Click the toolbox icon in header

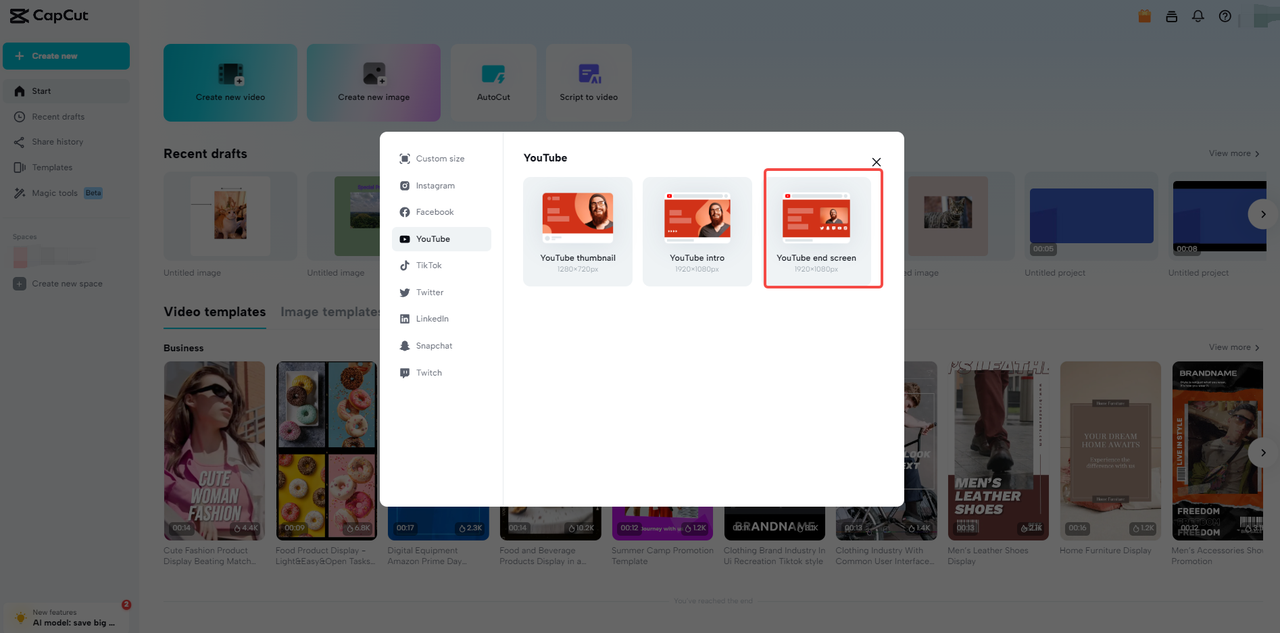click(x=1171, y=16)
